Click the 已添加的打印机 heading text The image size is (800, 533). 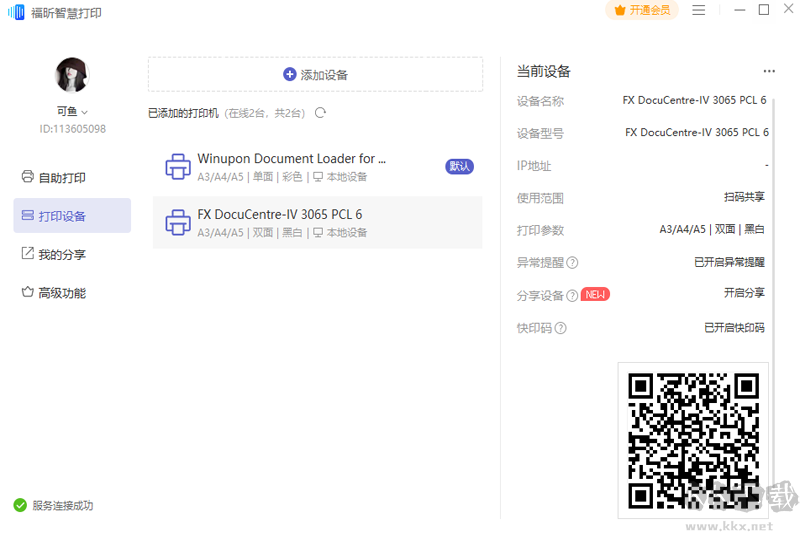click(x=183, y=113)
